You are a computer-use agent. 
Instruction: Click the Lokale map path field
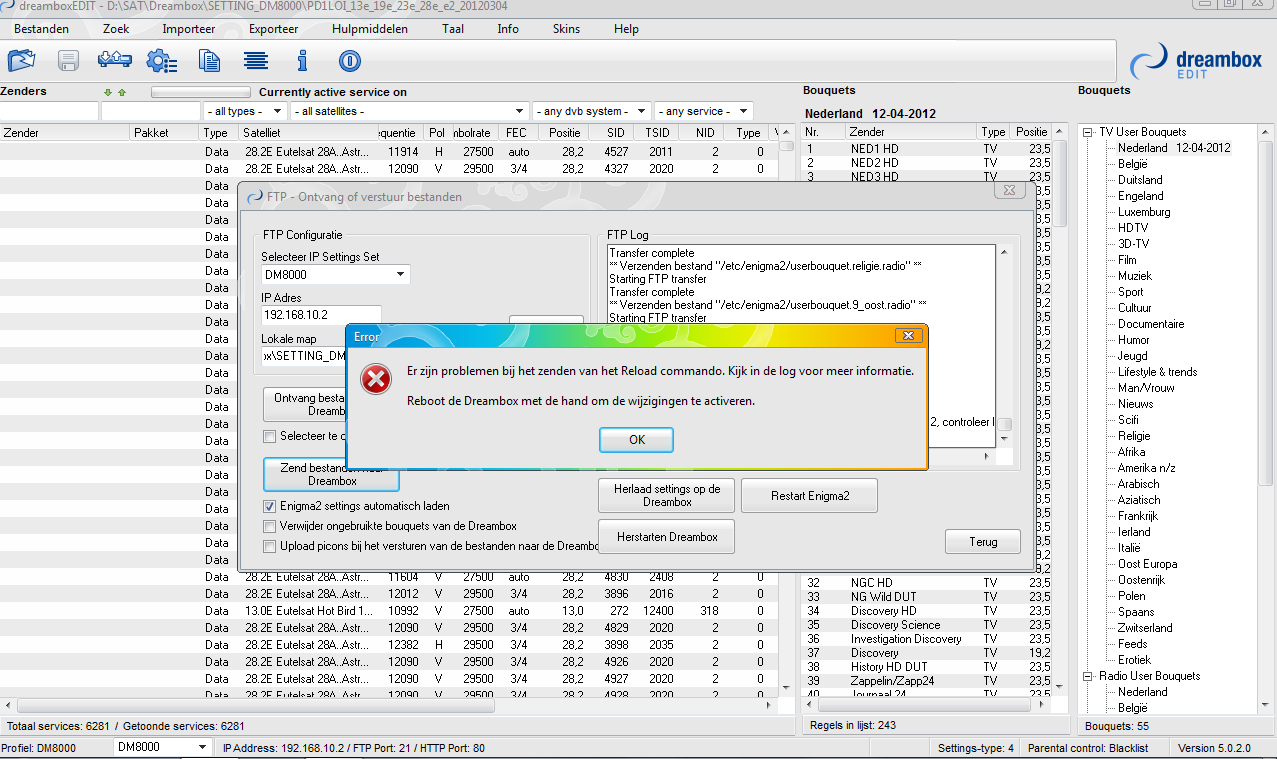[x=304, y=356]
